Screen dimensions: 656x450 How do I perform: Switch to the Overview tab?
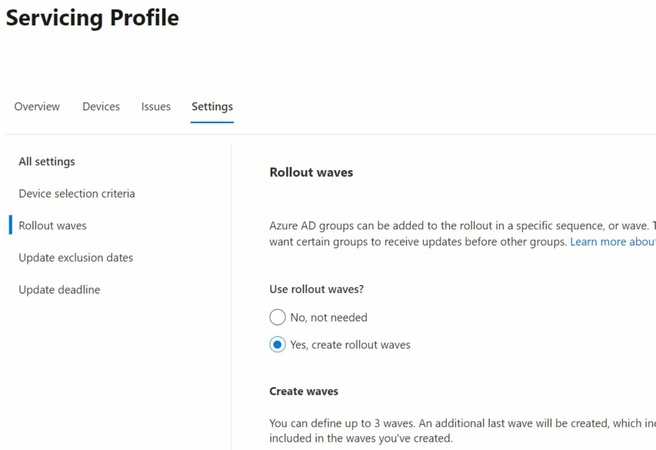pos(37,107)
